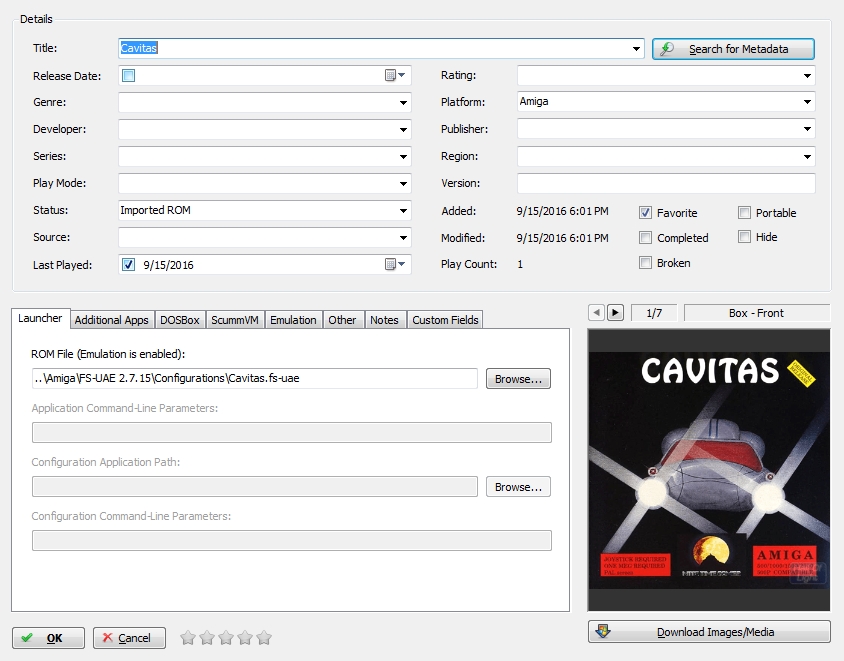
Task: Open the Publisher dropdown
Action: point(807,129)
